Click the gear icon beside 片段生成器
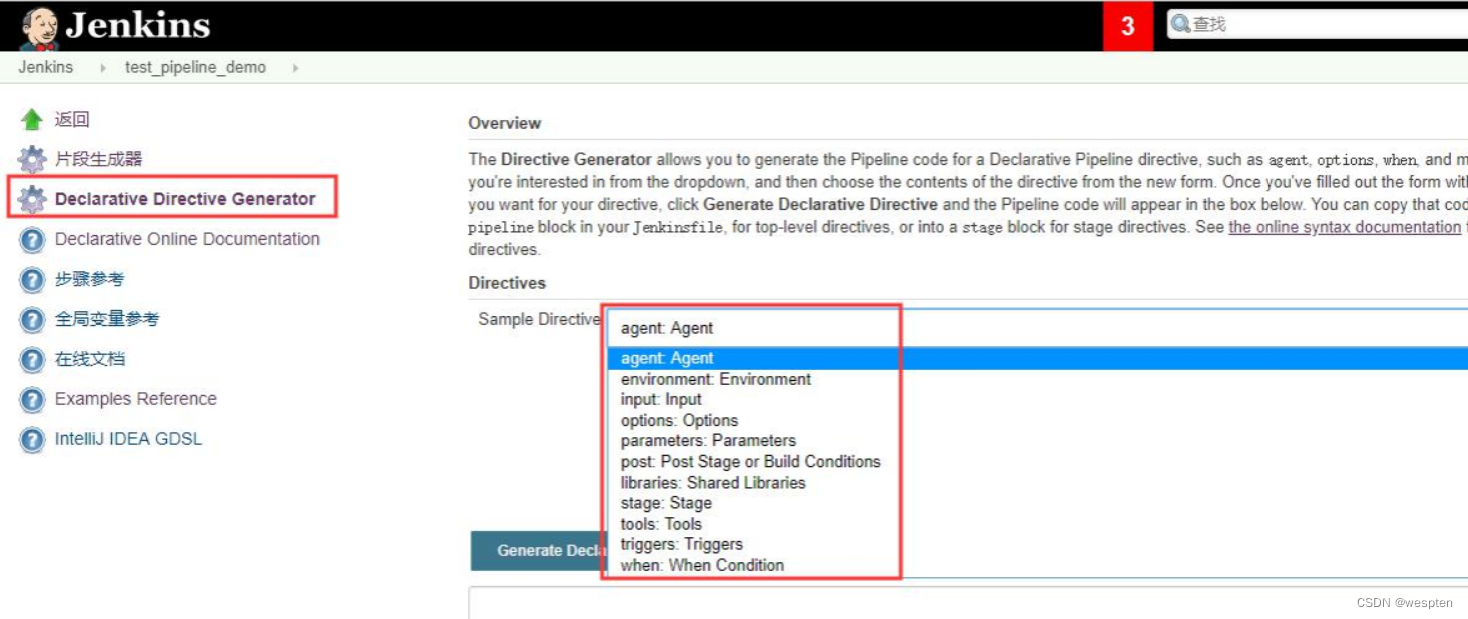 click(x=32, y=159)
